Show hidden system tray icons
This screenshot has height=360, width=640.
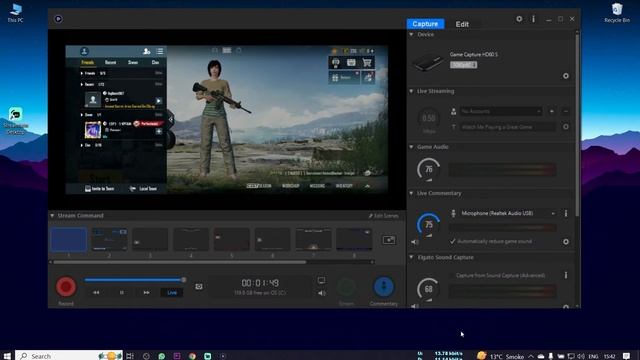pyautogui.click(x=531, y=356)
